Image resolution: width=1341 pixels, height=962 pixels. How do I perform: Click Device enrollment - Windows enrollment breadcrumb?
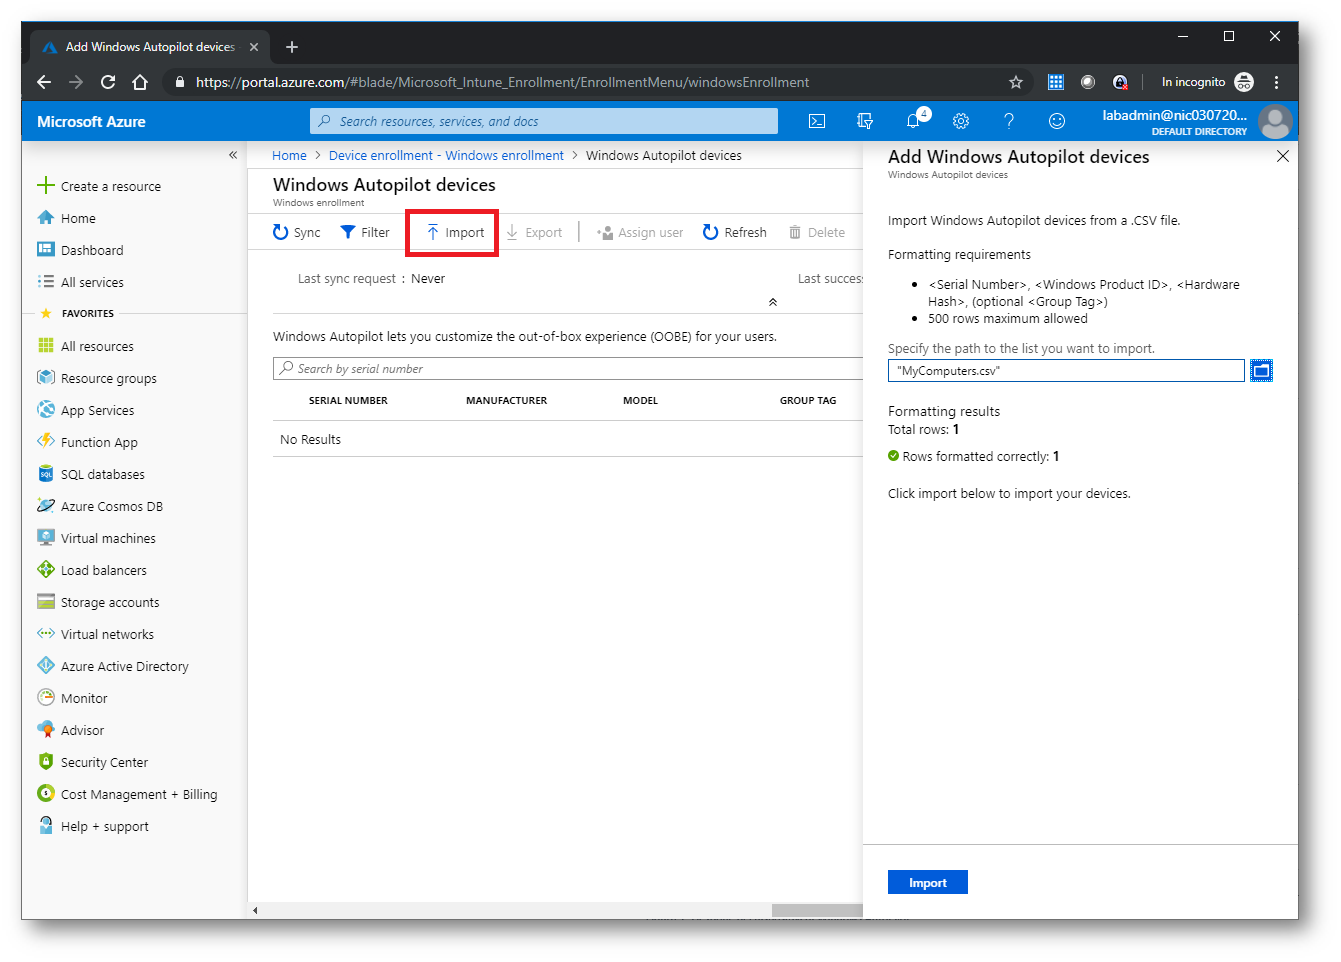tap(446, 155)
